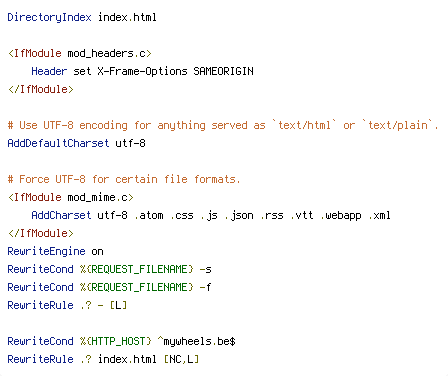Click the UTF-8 encoding comment line
This screenshot has width=448, height=376.
[x=223, y=125]
